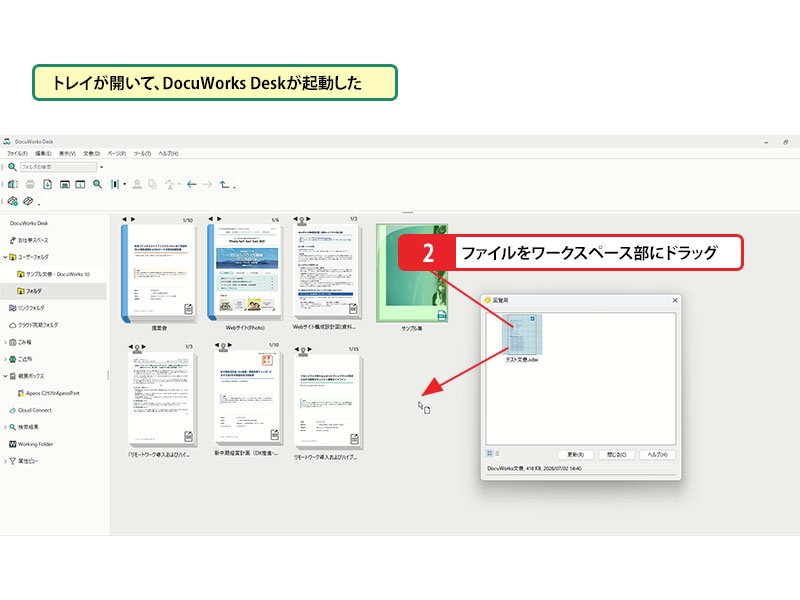Expand the 属性ビュー node
This screenshot has height=600, width=800.
[x=5, y=461]
